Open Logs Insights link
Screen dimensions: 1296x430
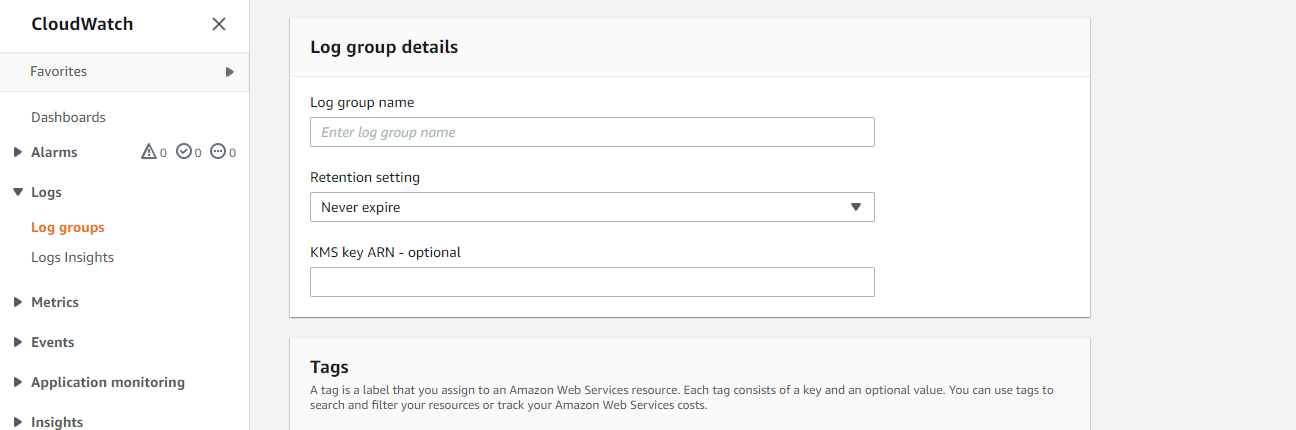tap(72, 257)
